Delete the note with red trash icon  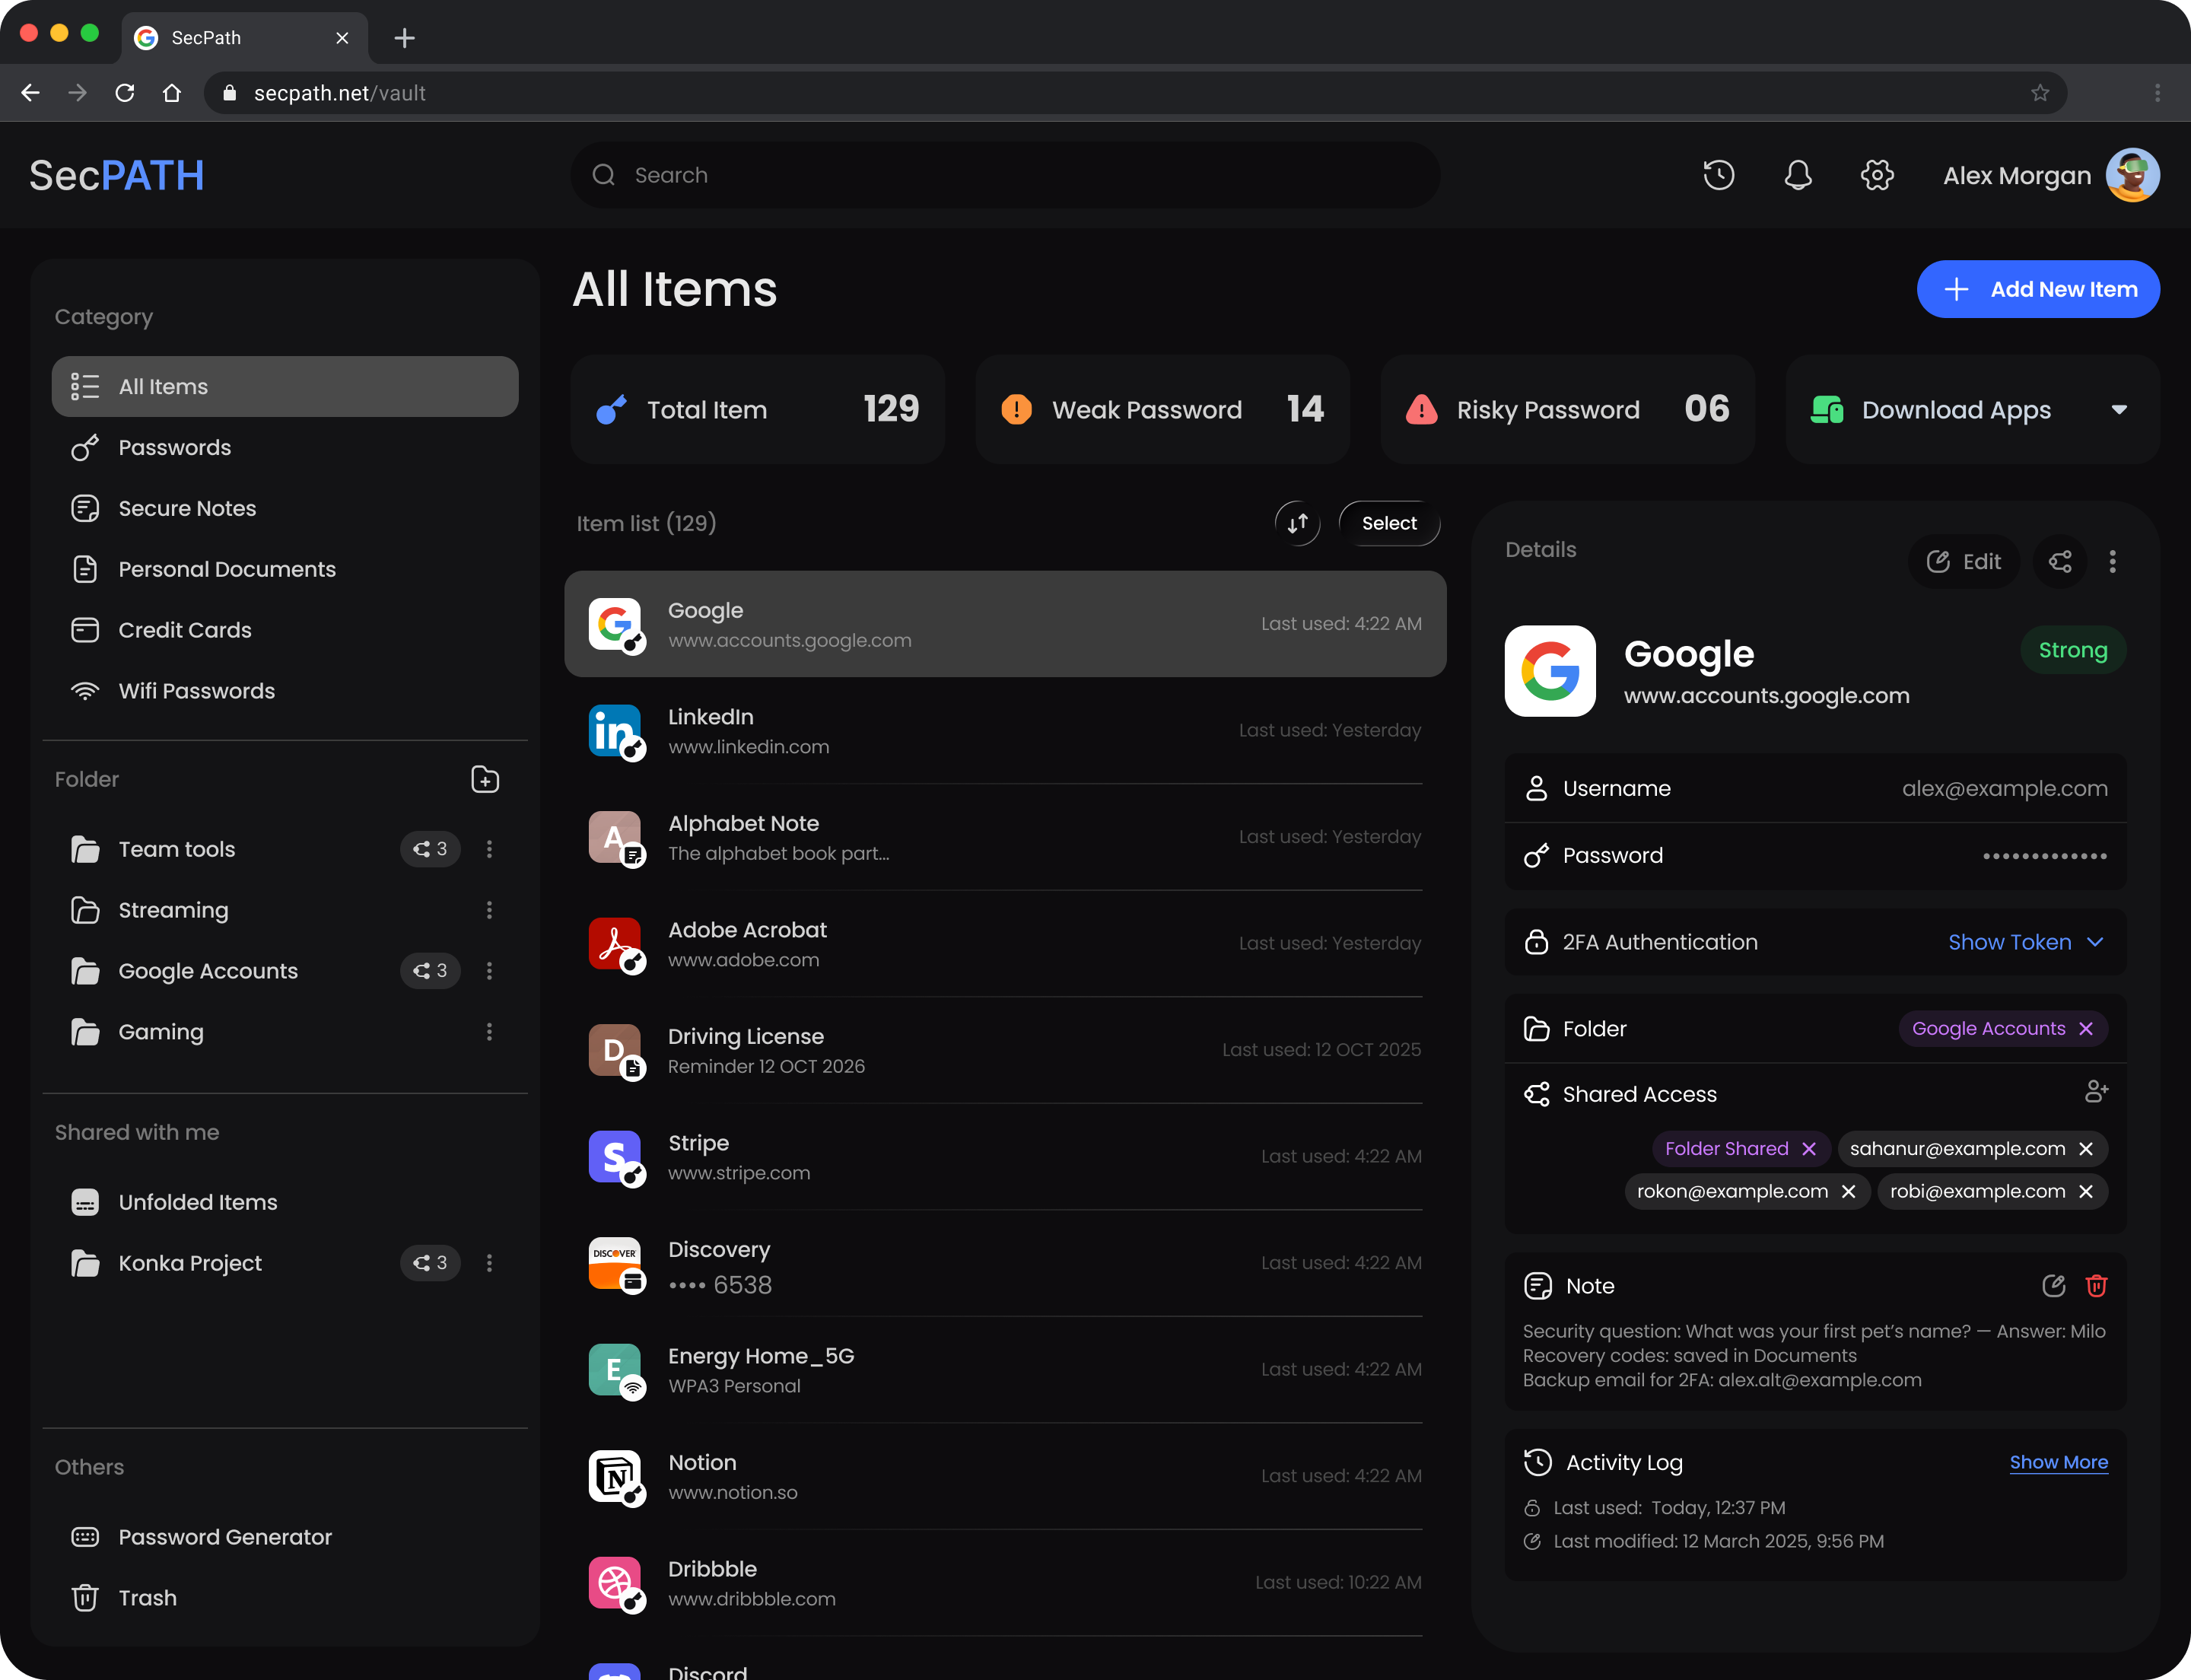(x=2096, y=1286)
